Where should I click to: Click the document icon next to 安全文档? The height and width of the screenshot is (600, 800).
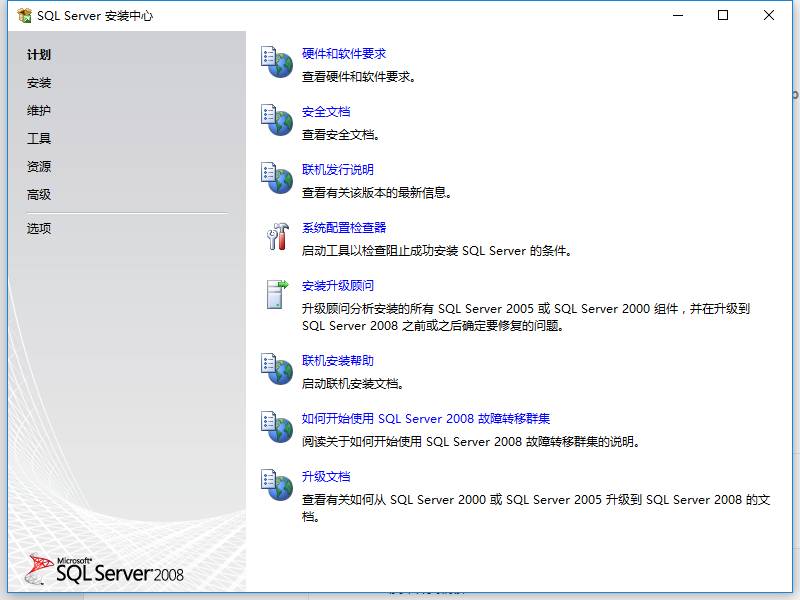(x=277, y=120)
